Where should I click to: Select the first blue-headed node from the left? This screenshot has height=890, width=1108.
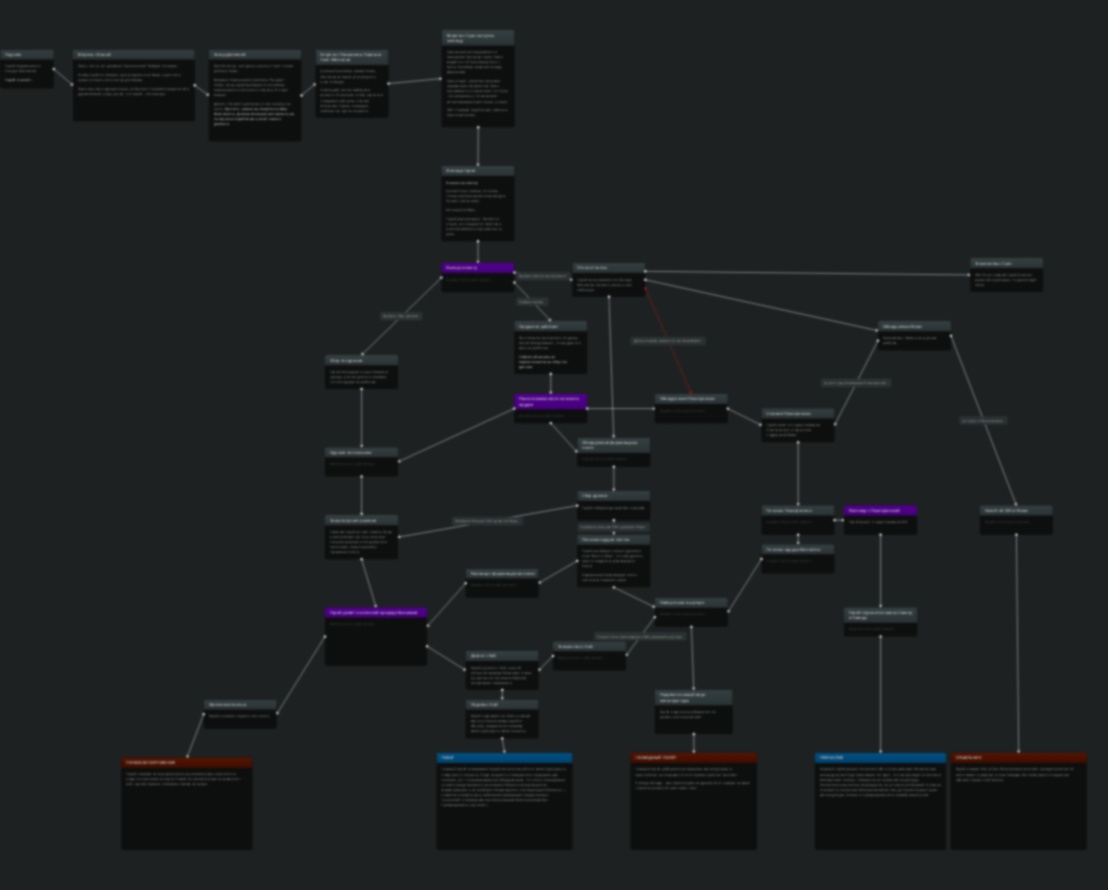click(505, 801)
